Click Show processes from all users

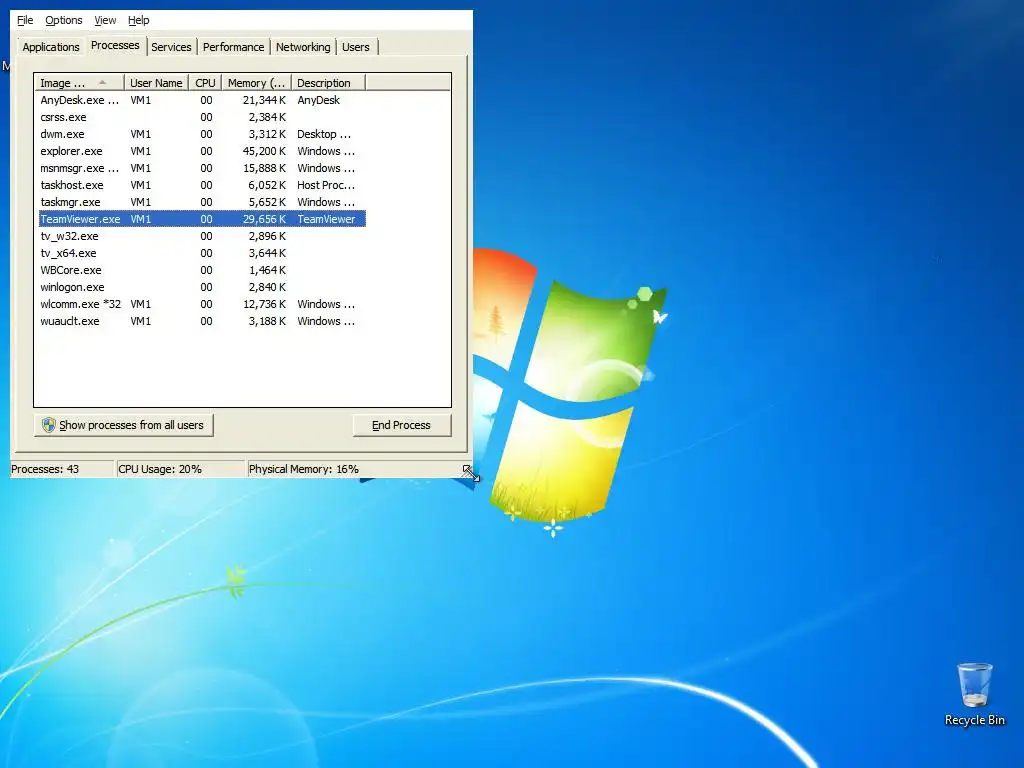123,425
